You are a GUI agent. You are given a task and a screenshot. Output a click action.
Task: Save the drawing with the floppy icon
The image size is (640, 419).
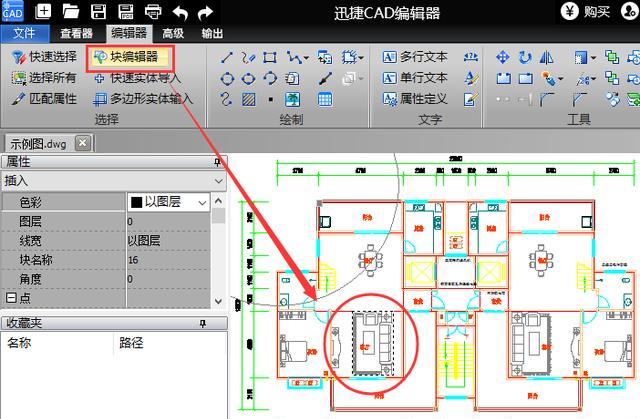click(98, 11)
